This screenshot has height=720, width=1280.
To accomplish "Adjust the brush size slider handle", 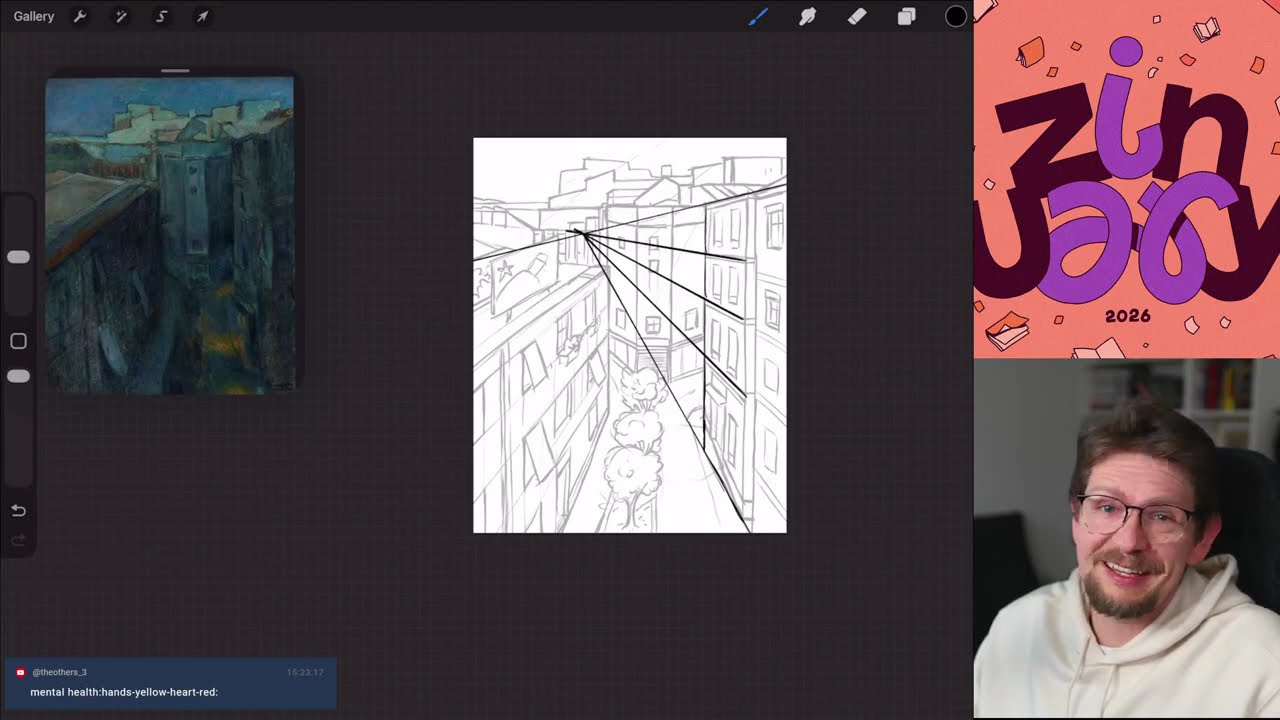I will pos(18,257).
